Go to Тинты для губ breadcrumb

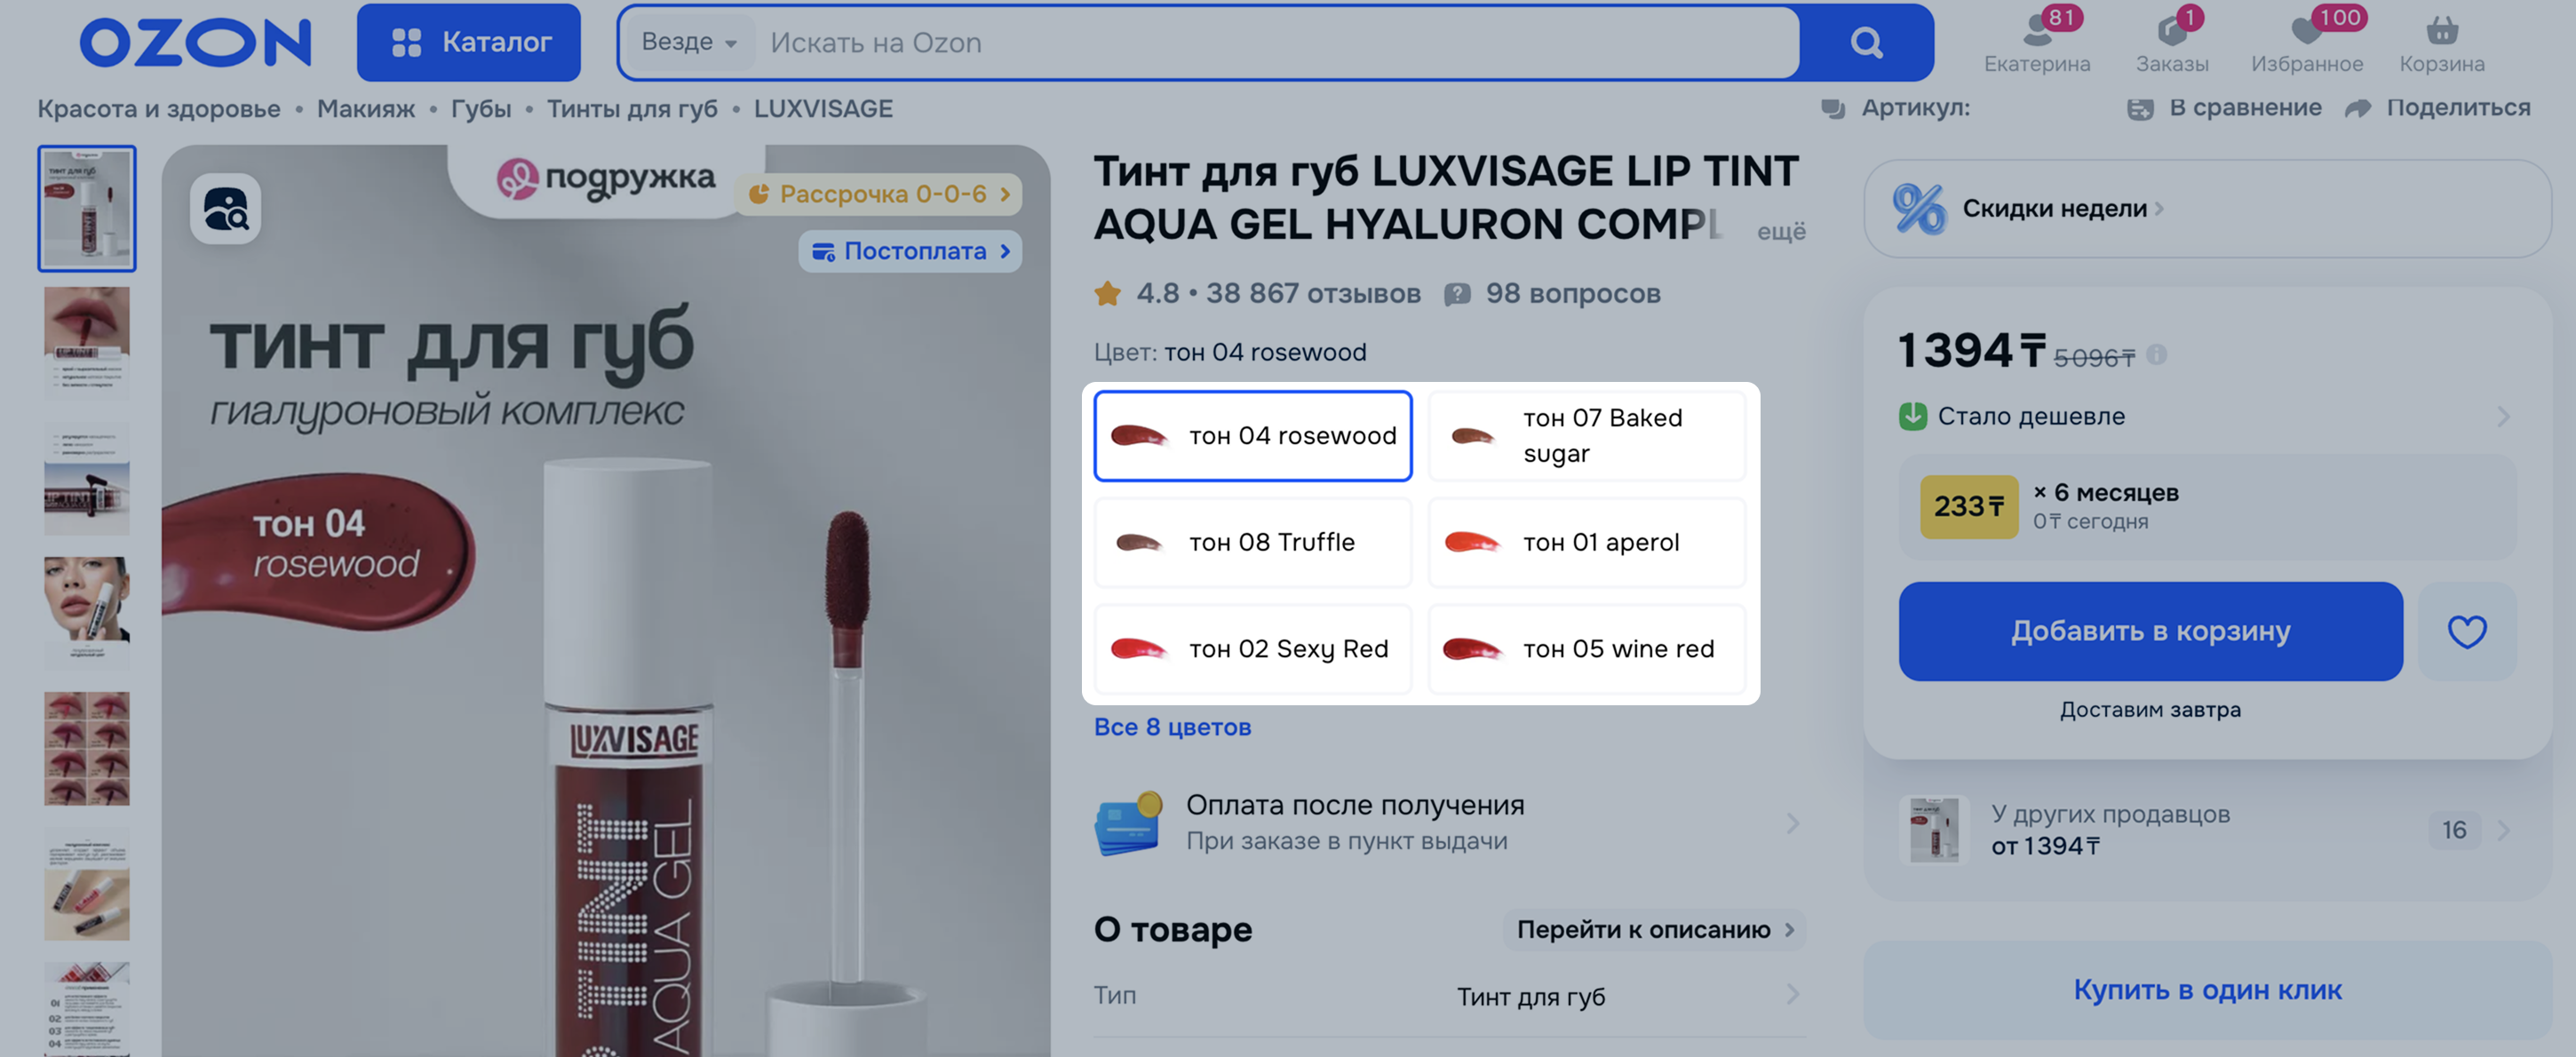click(632, 109)
